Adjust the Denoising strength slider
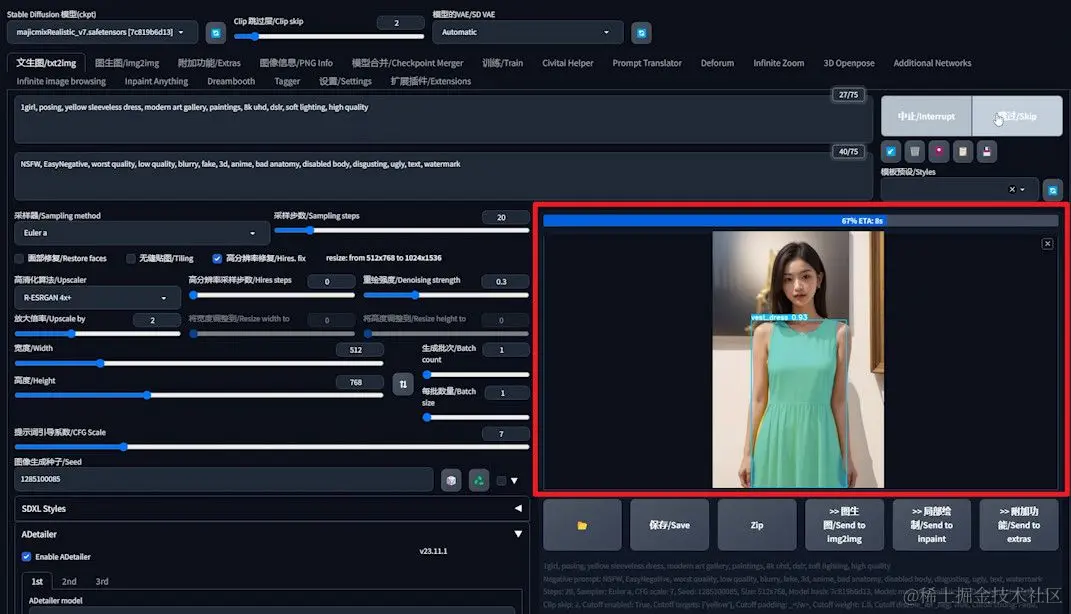The image size is (1071, 614). (446, 295)
